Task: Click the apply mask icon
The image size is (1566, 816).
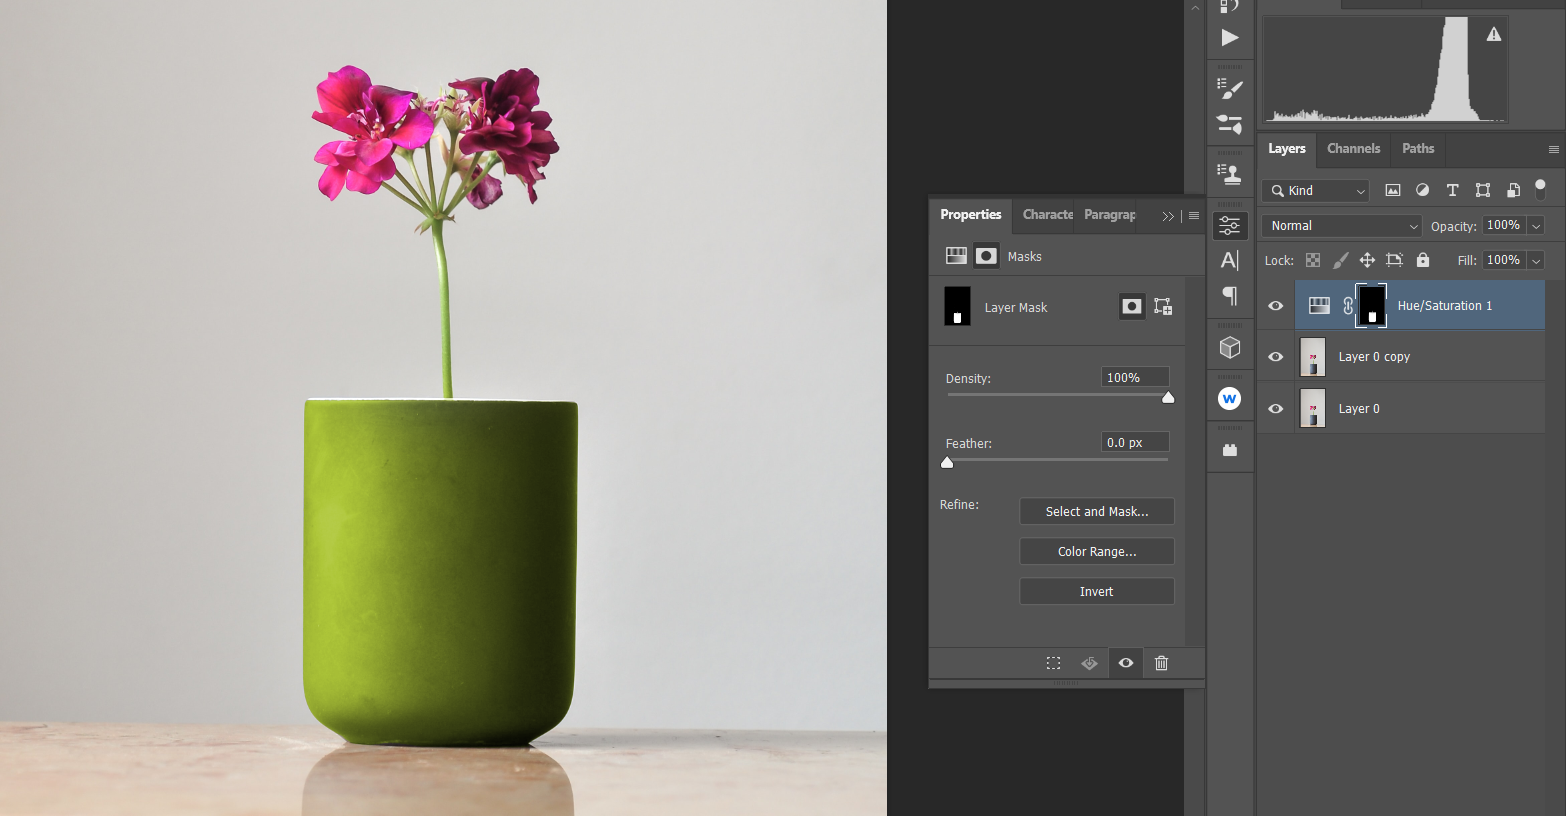Action: (1089, 663)
